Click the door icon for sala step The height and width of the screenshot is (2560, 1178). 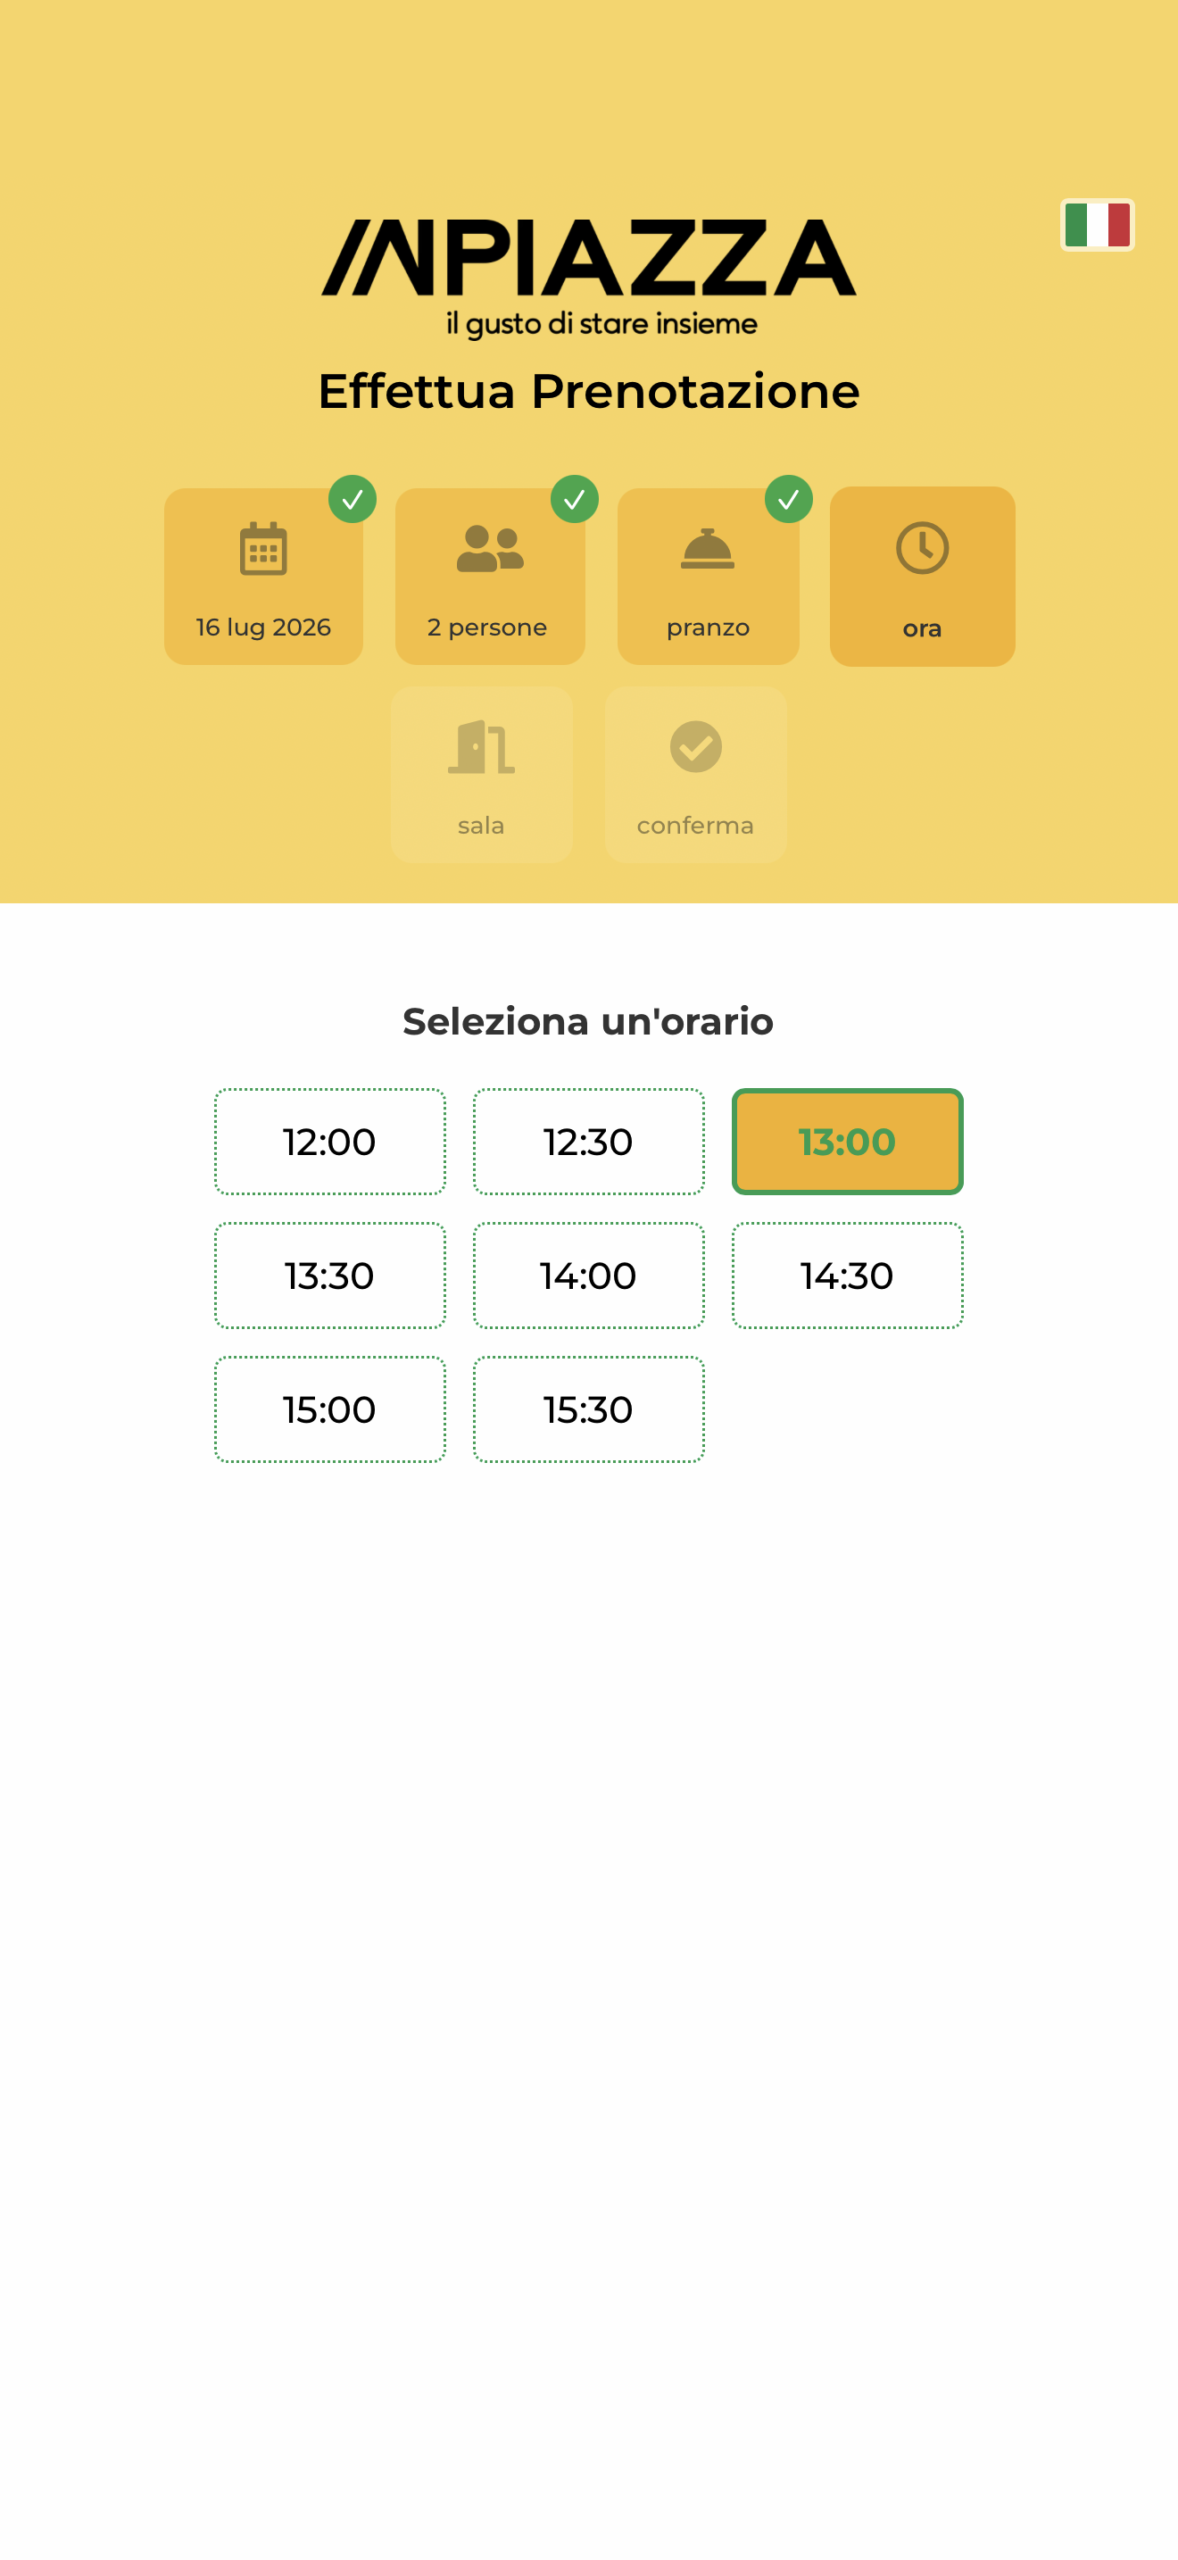tap(481, 746)
